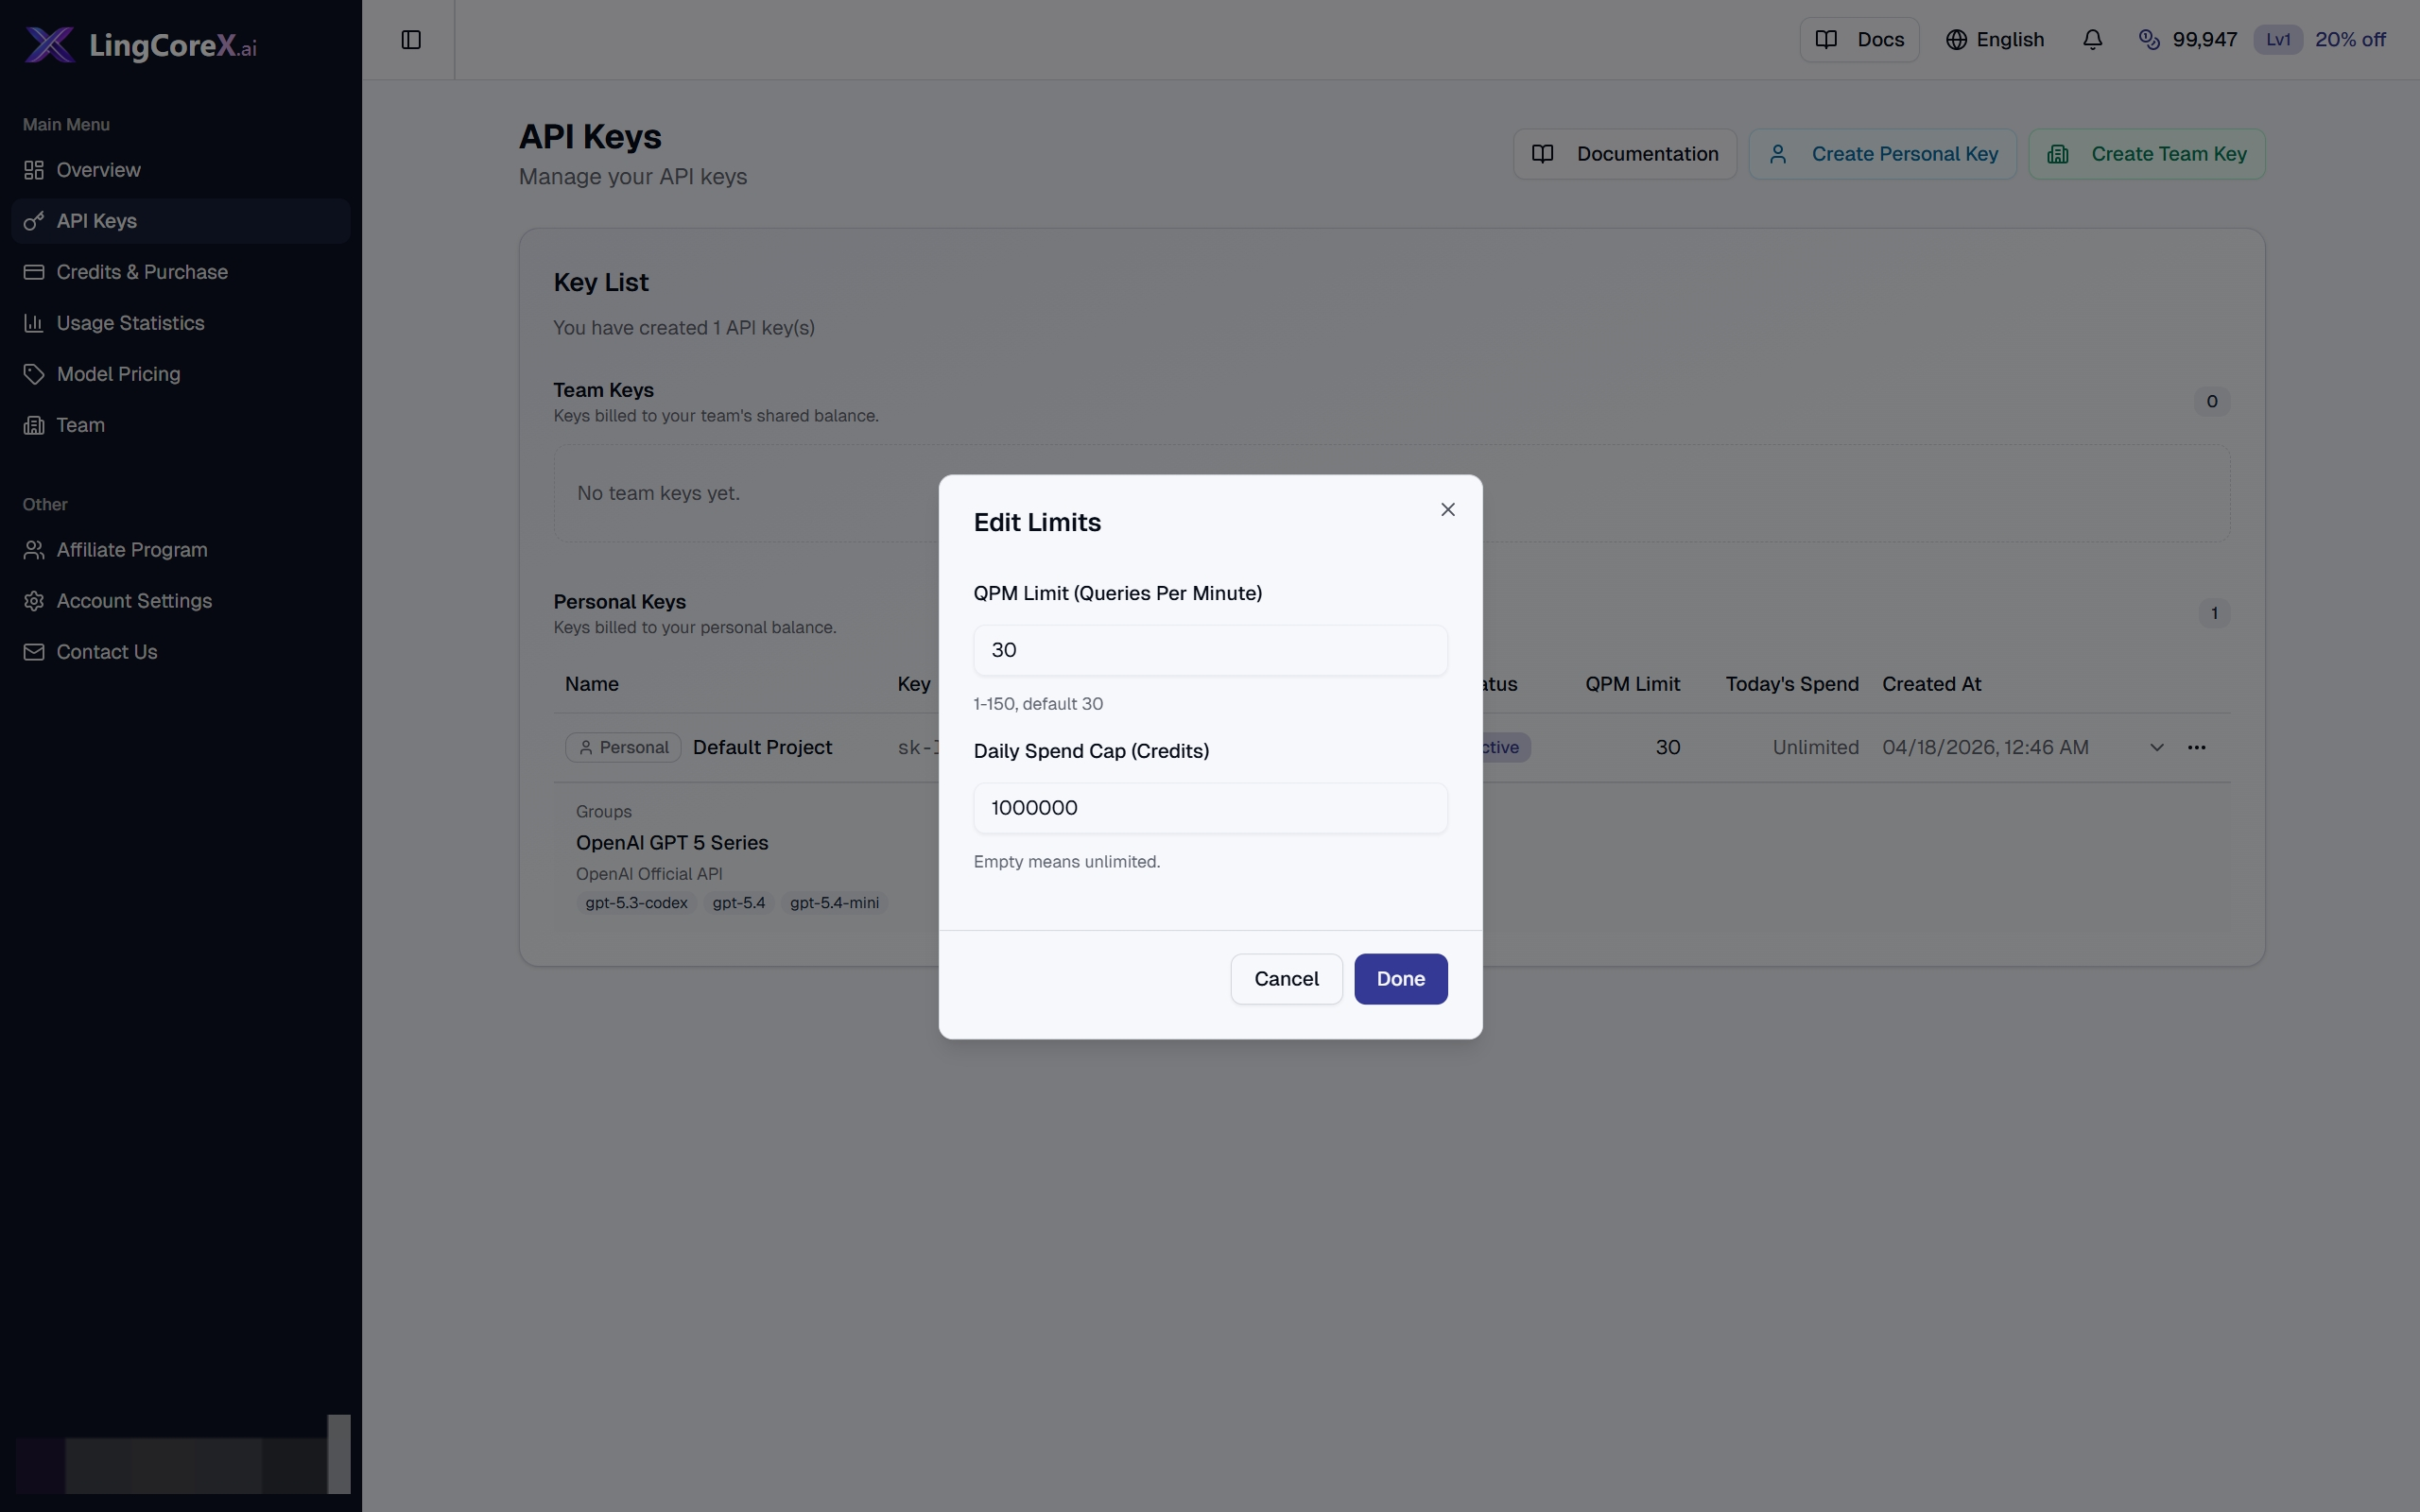Click the Name column header
Screen dimensions: 2420x1512
591,684
